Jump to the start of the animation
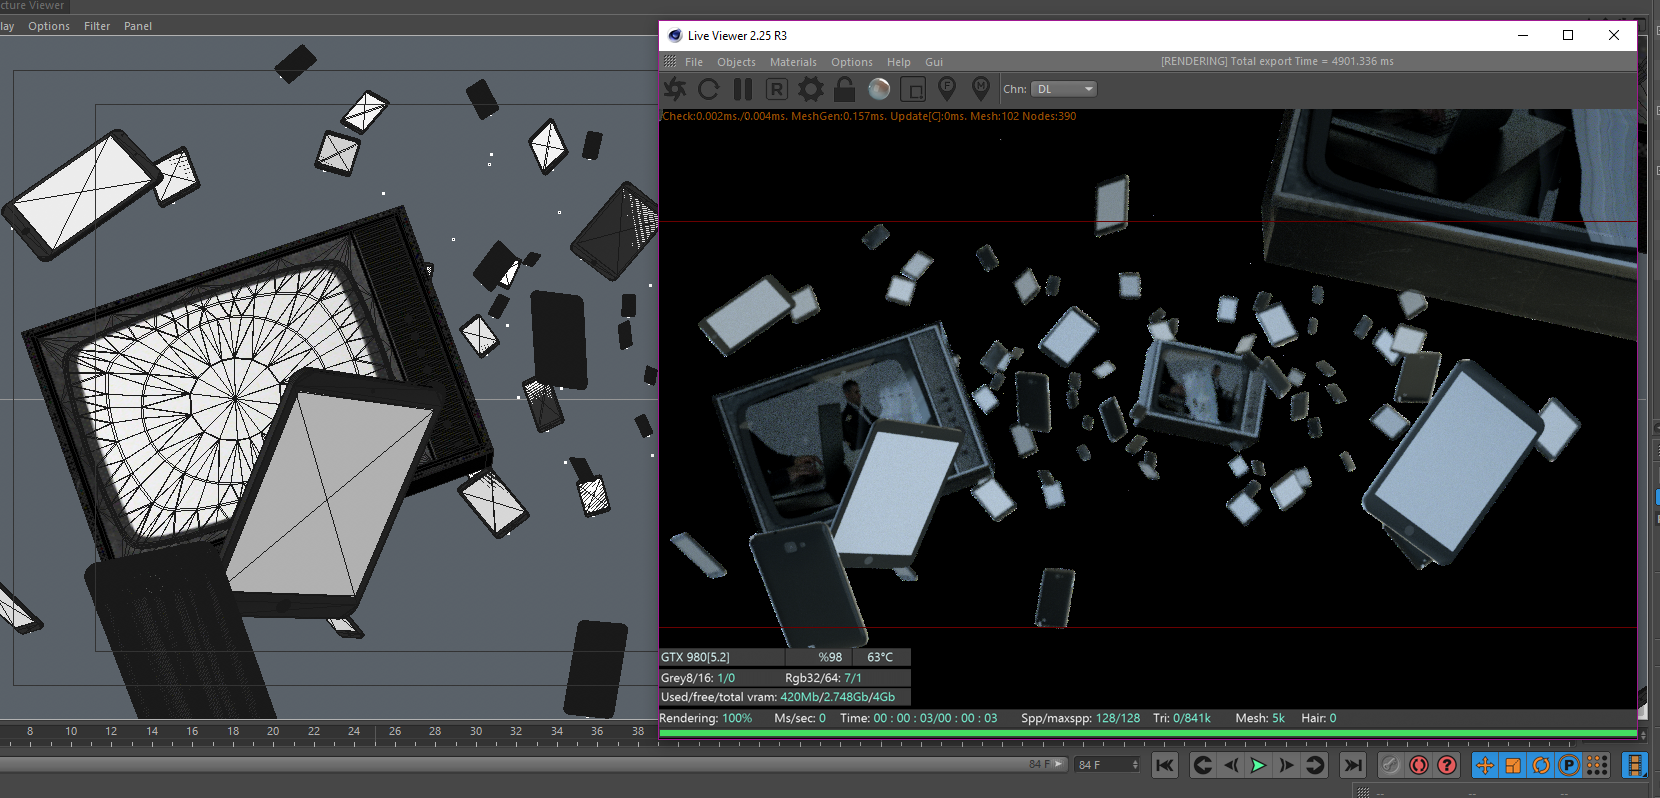Screen dimensions: 1660x798 [x=1165, y=765]
